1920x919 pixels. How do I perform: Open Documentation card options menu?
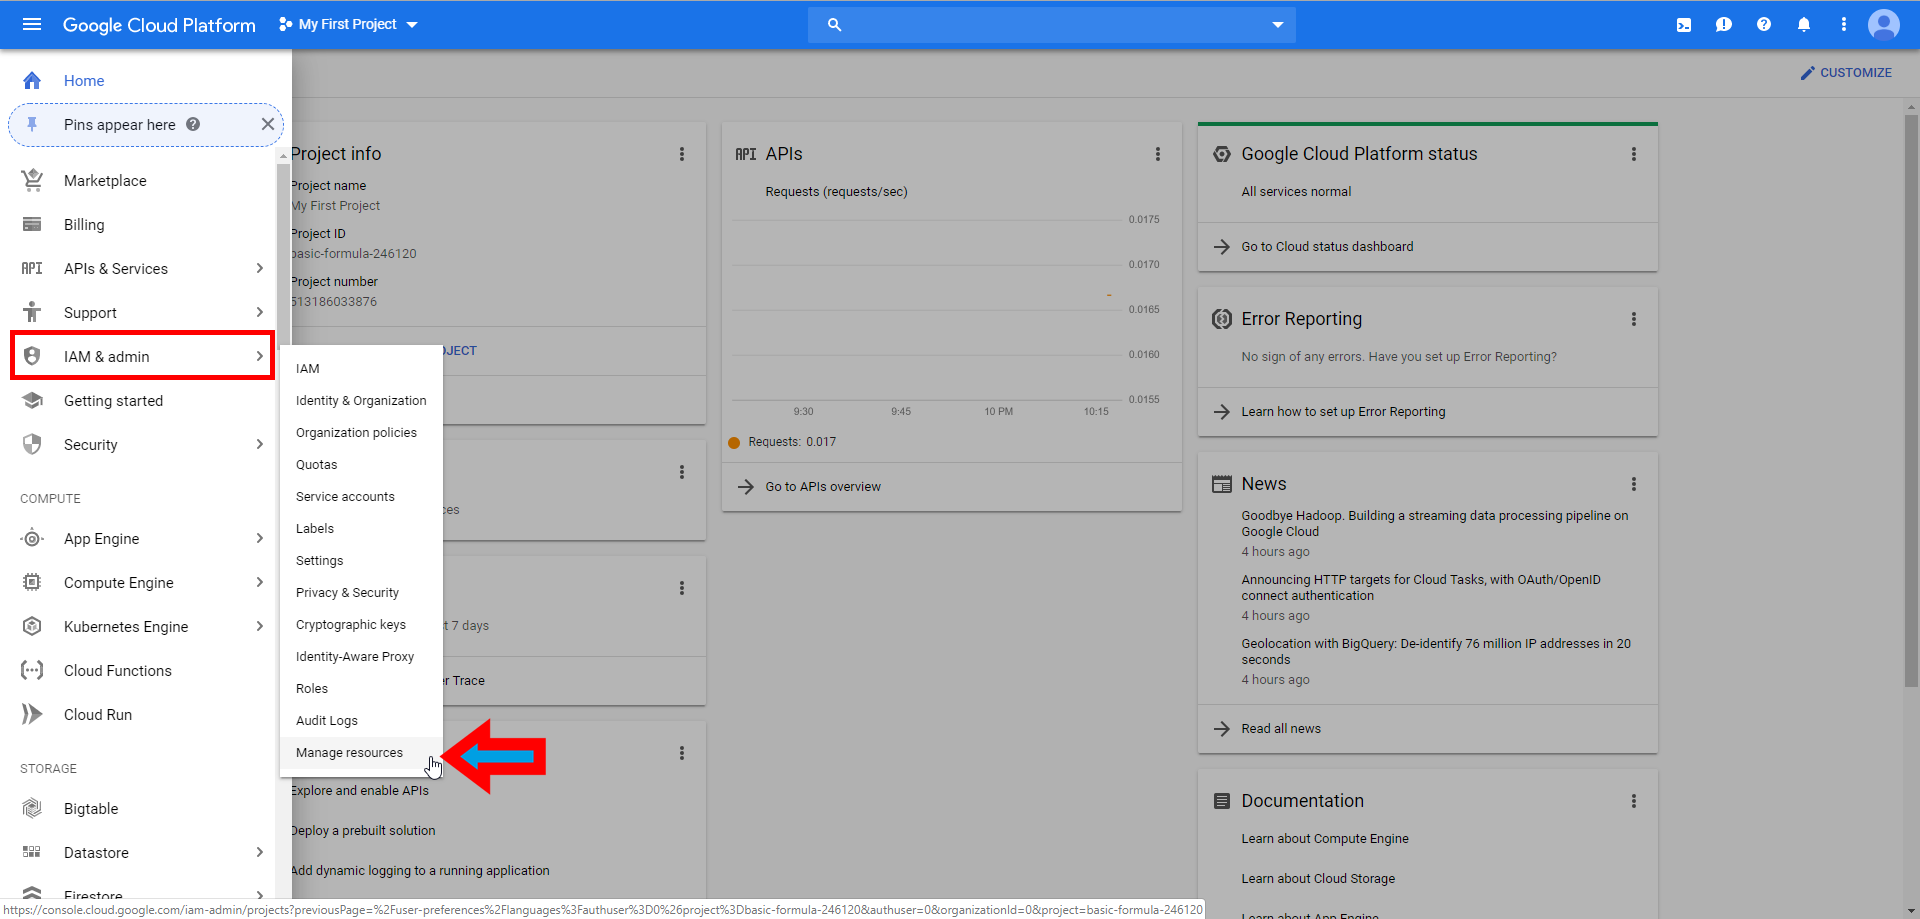click(1634, 801)
